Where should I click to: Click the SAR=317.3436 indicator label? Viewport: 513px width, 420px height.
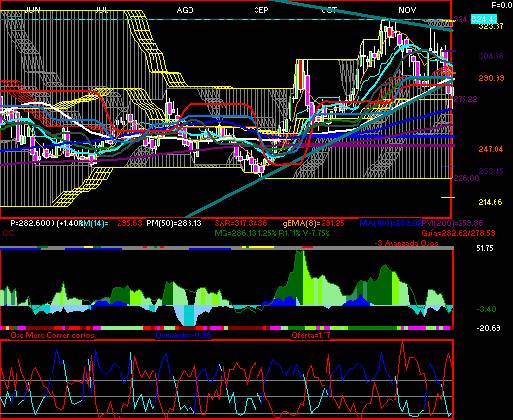pyautogui.click(x=241, y=223)
